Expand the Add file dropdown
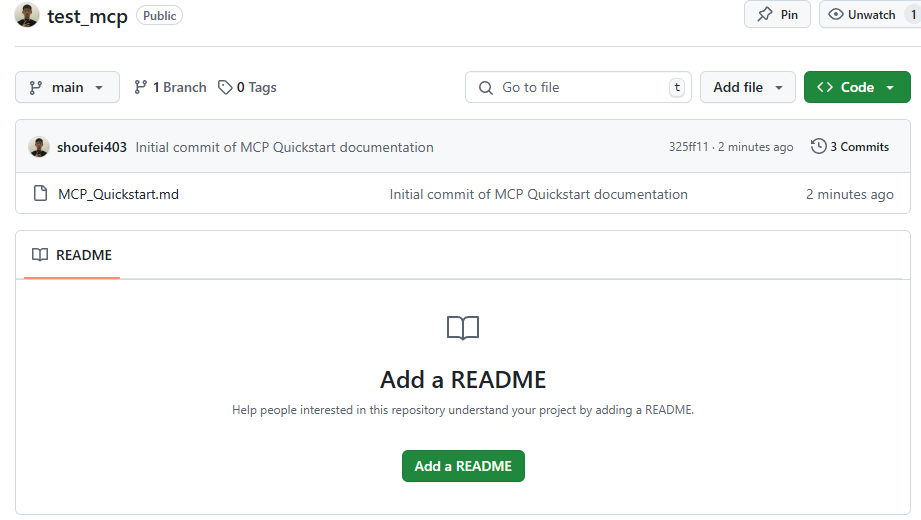This screenshot has height=520, width=921. pos(748,87)
